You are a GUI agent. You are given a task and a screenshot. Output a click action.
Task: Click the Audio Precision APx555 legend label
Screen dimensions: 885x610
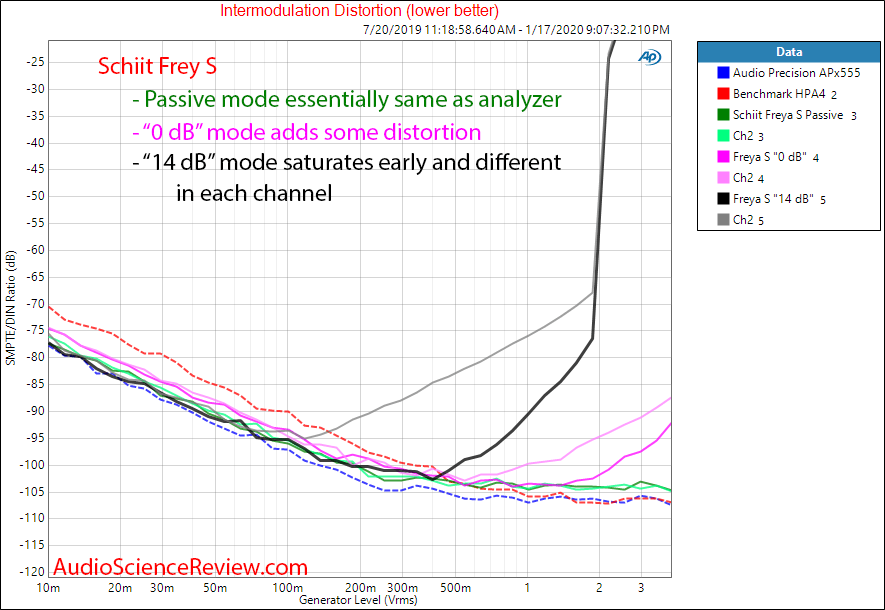click(796, 73)
